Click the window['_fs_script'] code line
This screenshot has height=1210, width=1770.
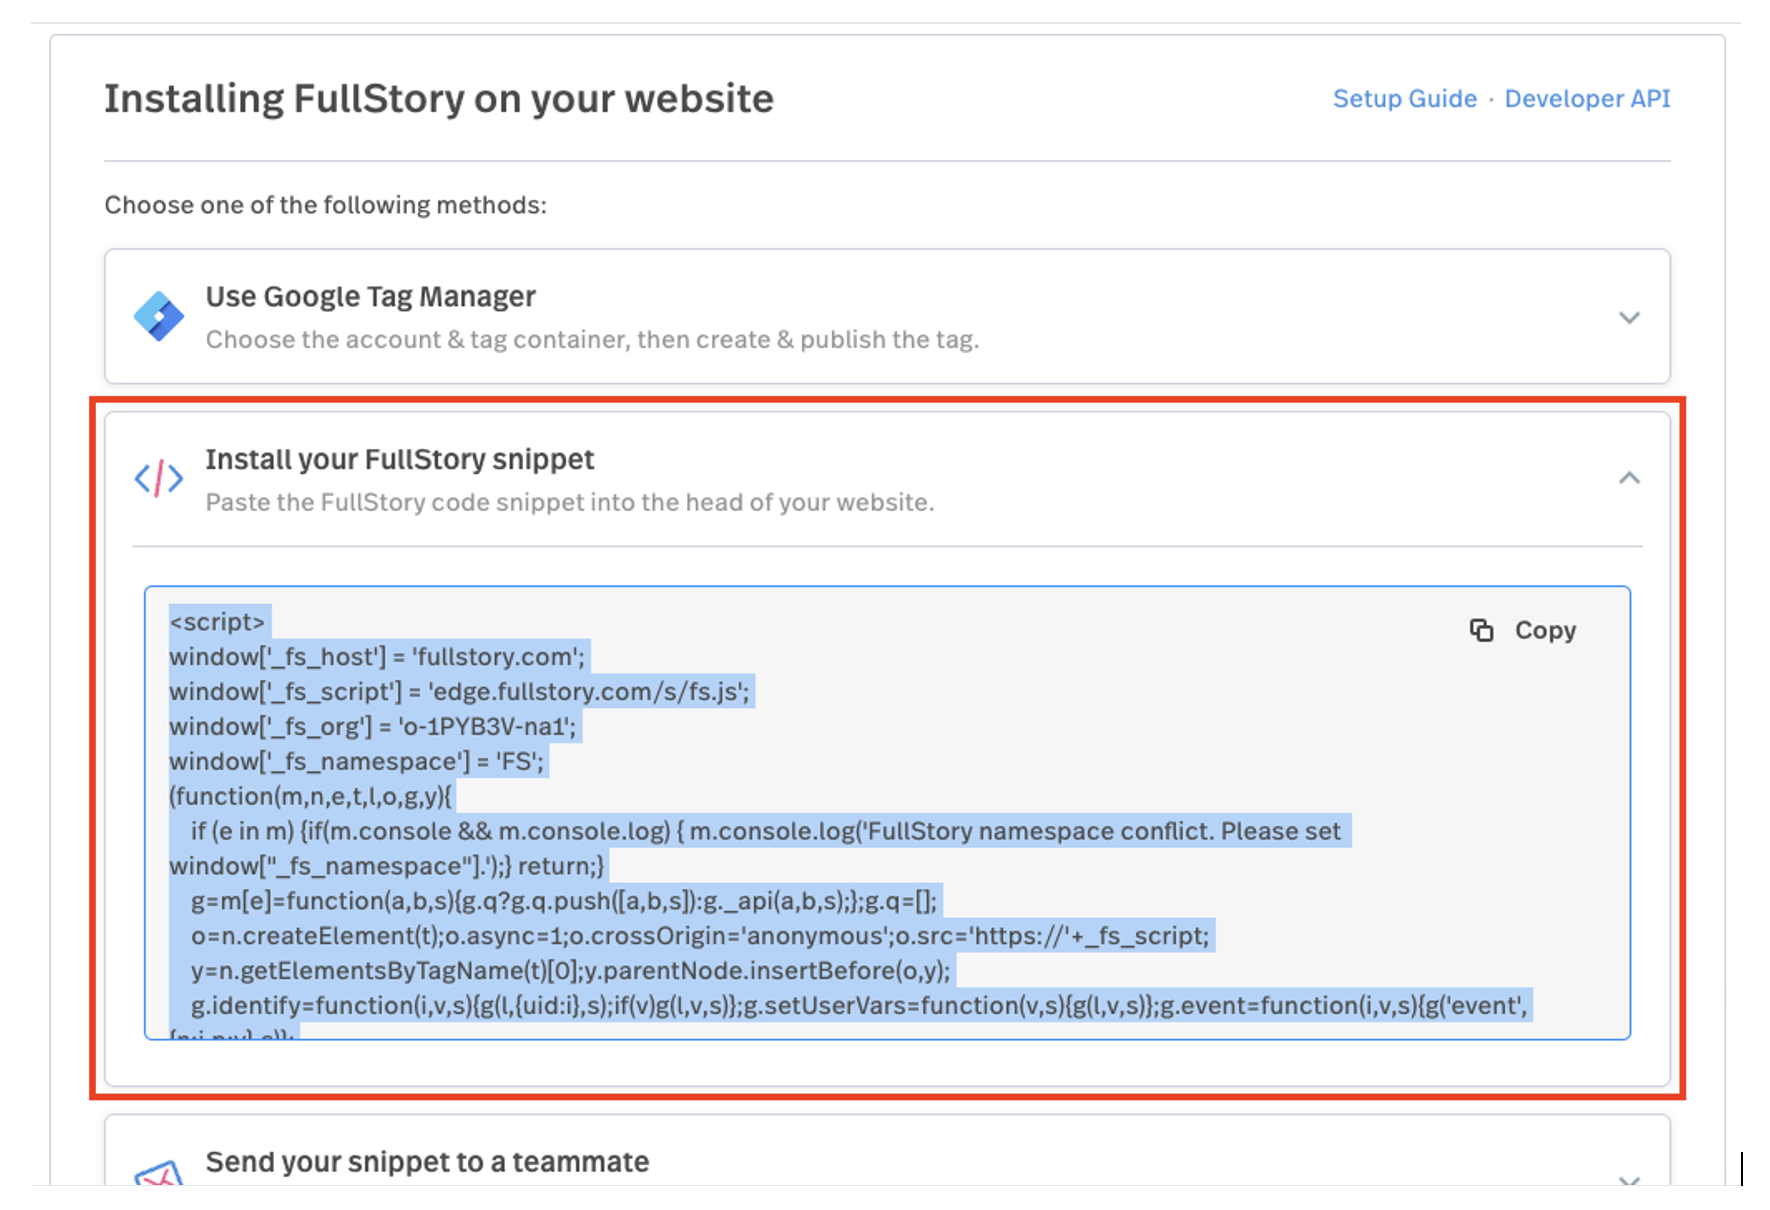click(459, 691)
